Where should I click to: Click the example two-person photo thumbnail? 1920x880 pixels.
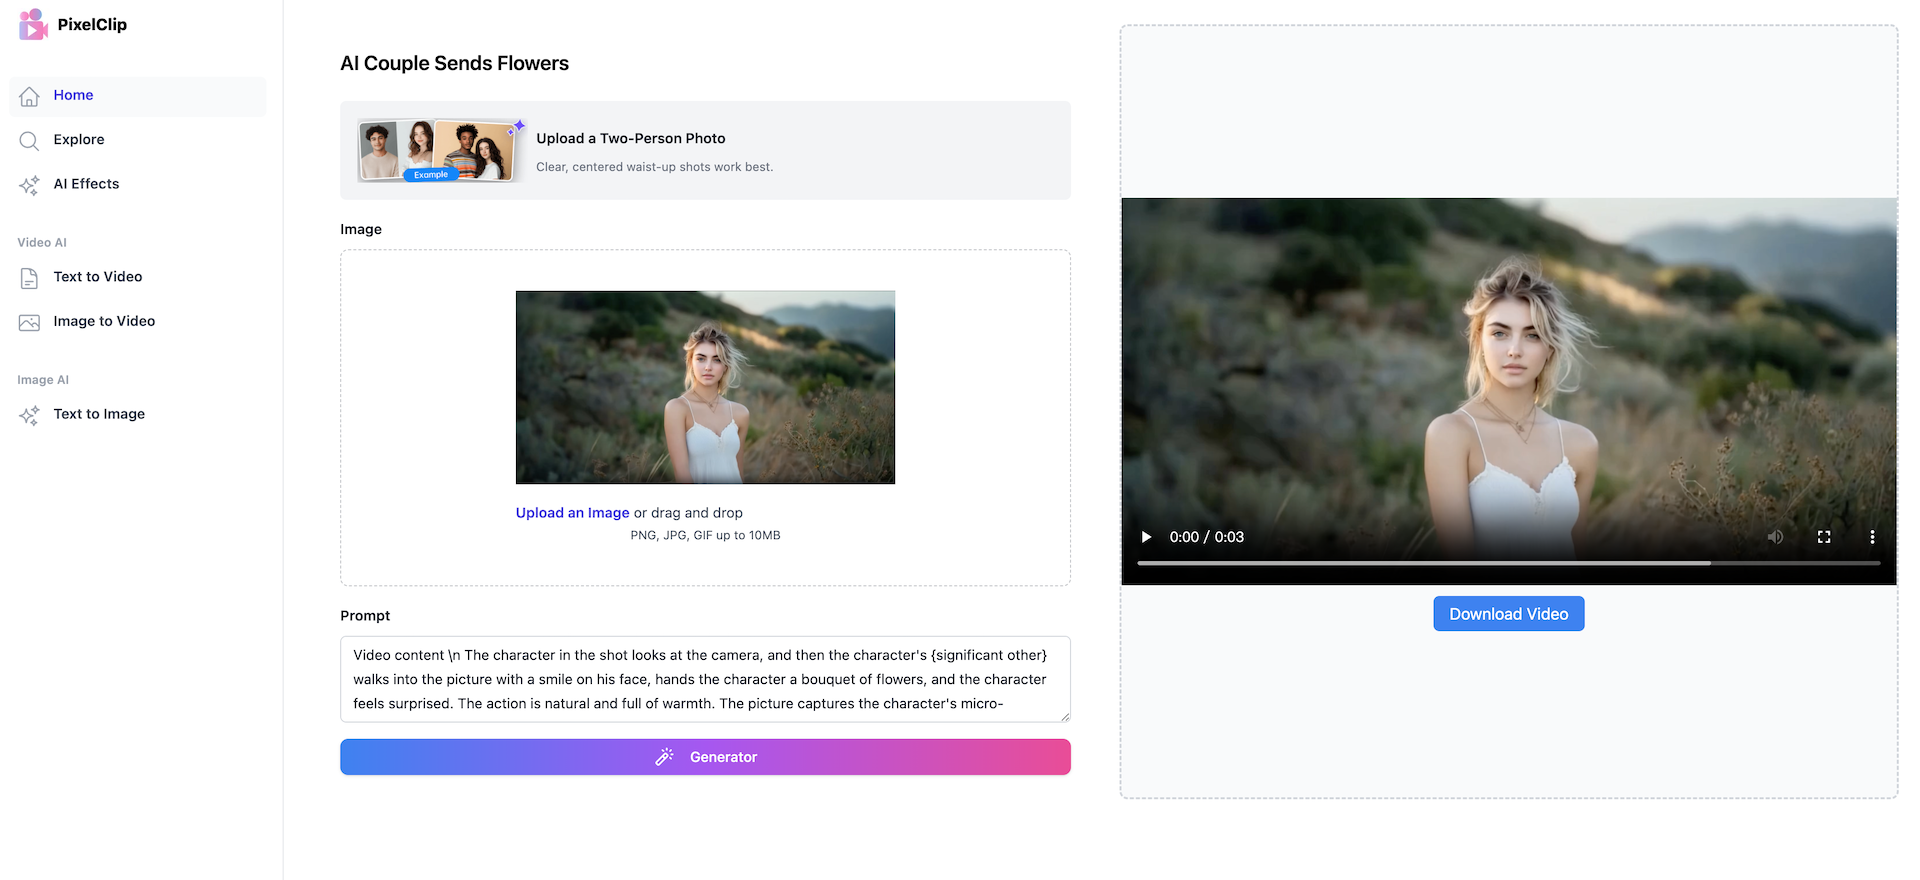pos(439,150)
